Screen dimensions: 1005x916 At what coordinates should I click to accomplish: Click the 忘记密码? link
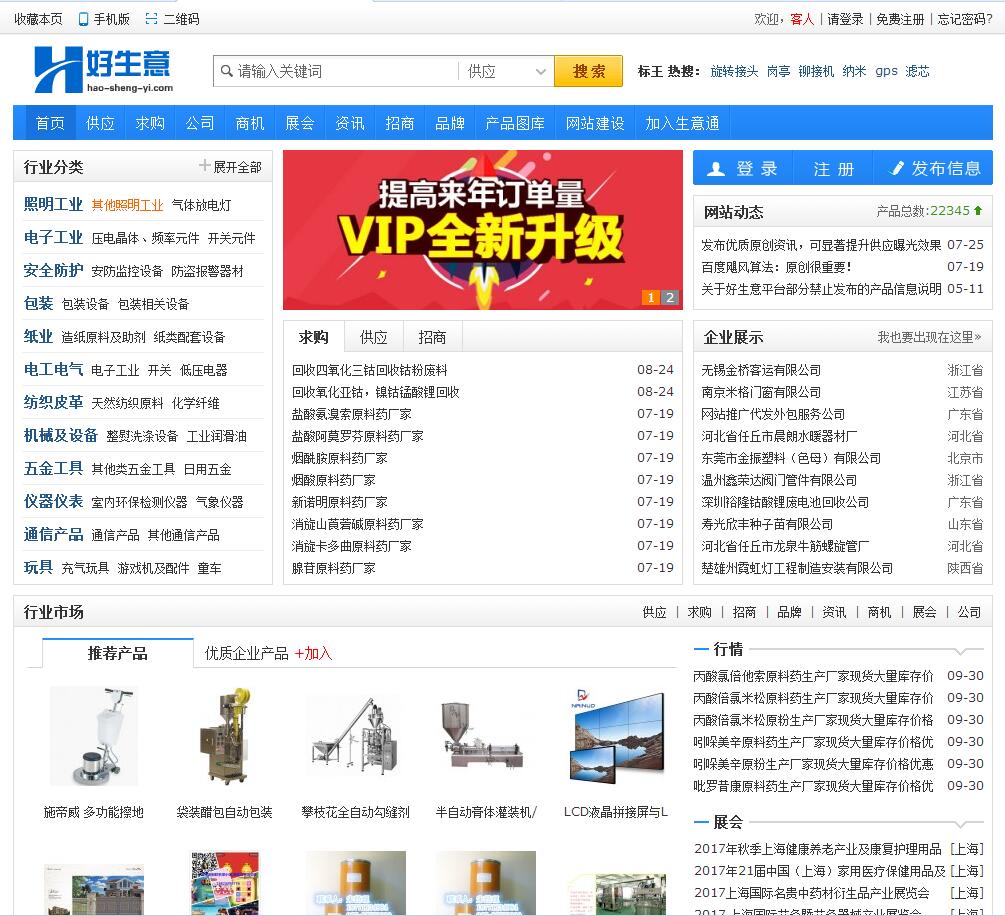tap(965, 19)
